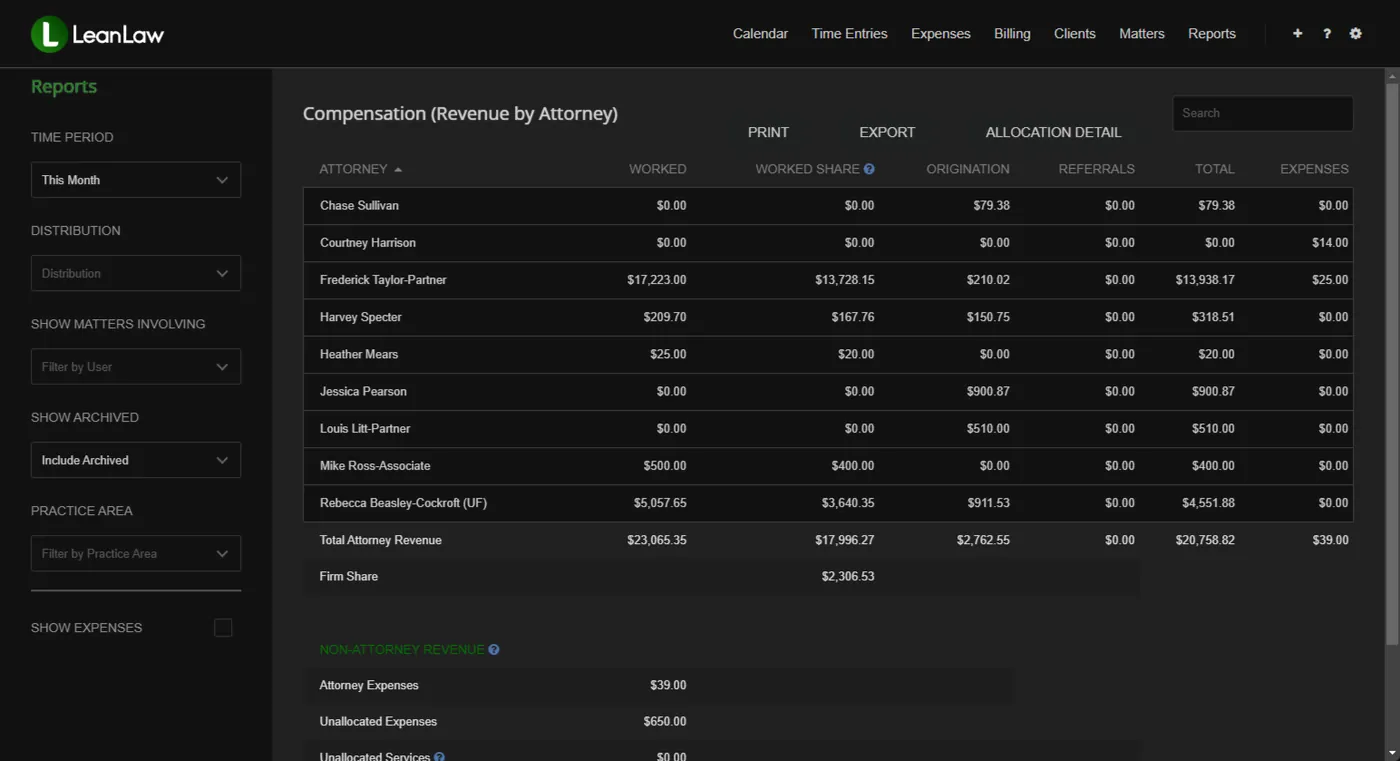The width and height of the screenshot is (1400, 761).
Task: Click the $17,223.00 worked value
Action: pos(657,280)
